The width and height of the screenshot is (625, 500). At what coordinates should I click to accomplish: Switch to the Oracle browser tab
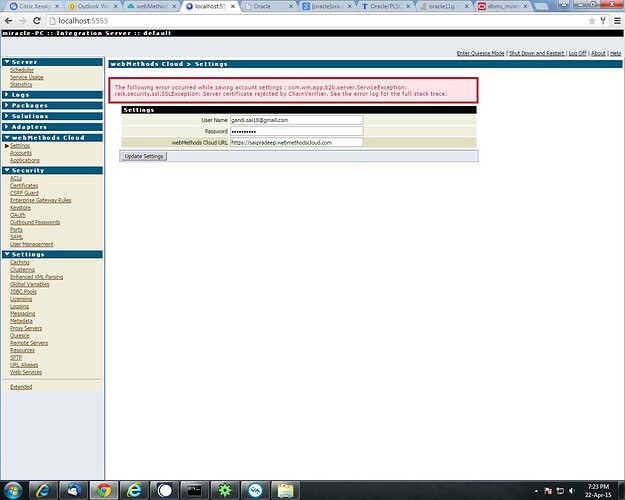269,6
